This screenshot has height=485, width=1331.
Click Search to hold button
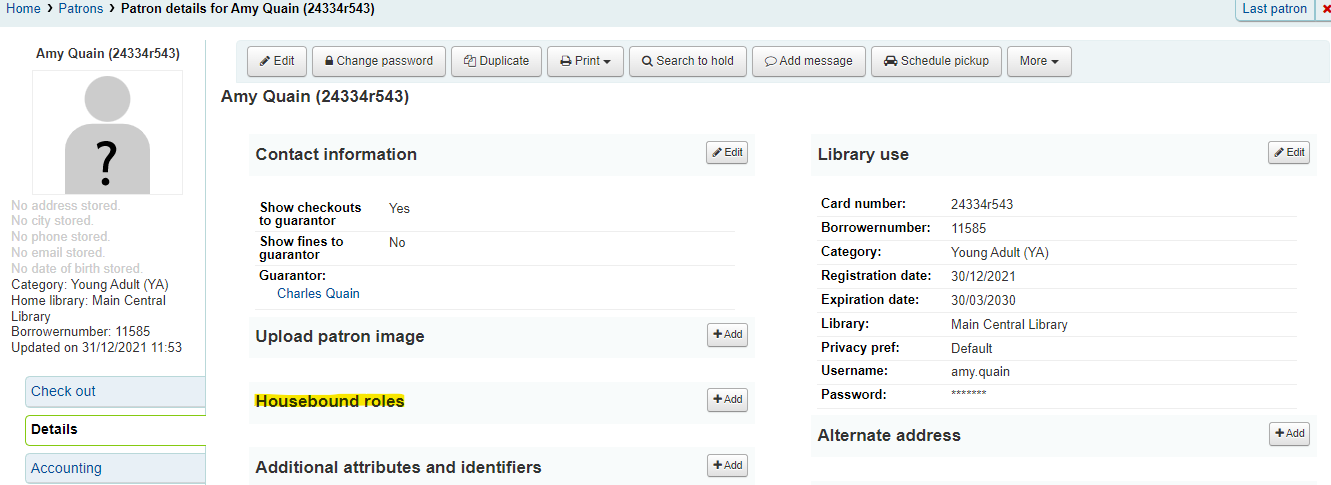pos(688,61)
